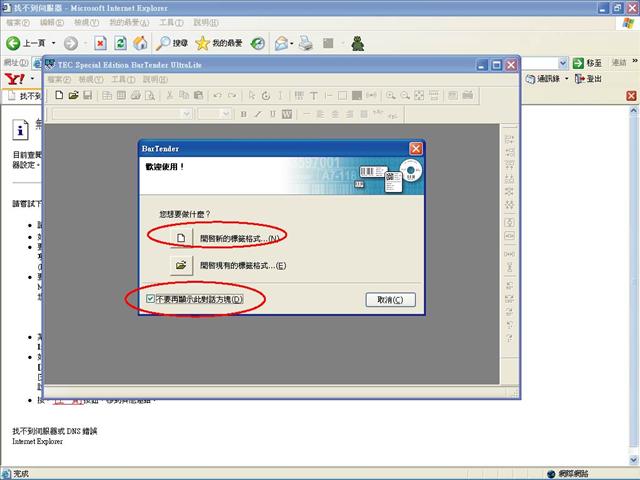Expand the links bar chevron in IE
640x480 pixels.
coord(635,61)
